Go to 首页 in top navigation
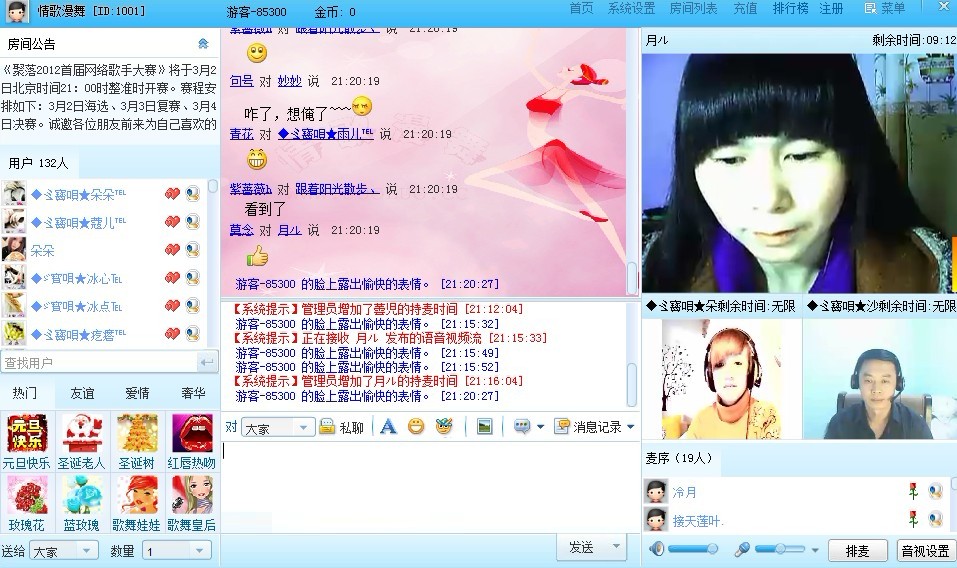The width and height of the screenshot is (957, 568). [581, 9]
